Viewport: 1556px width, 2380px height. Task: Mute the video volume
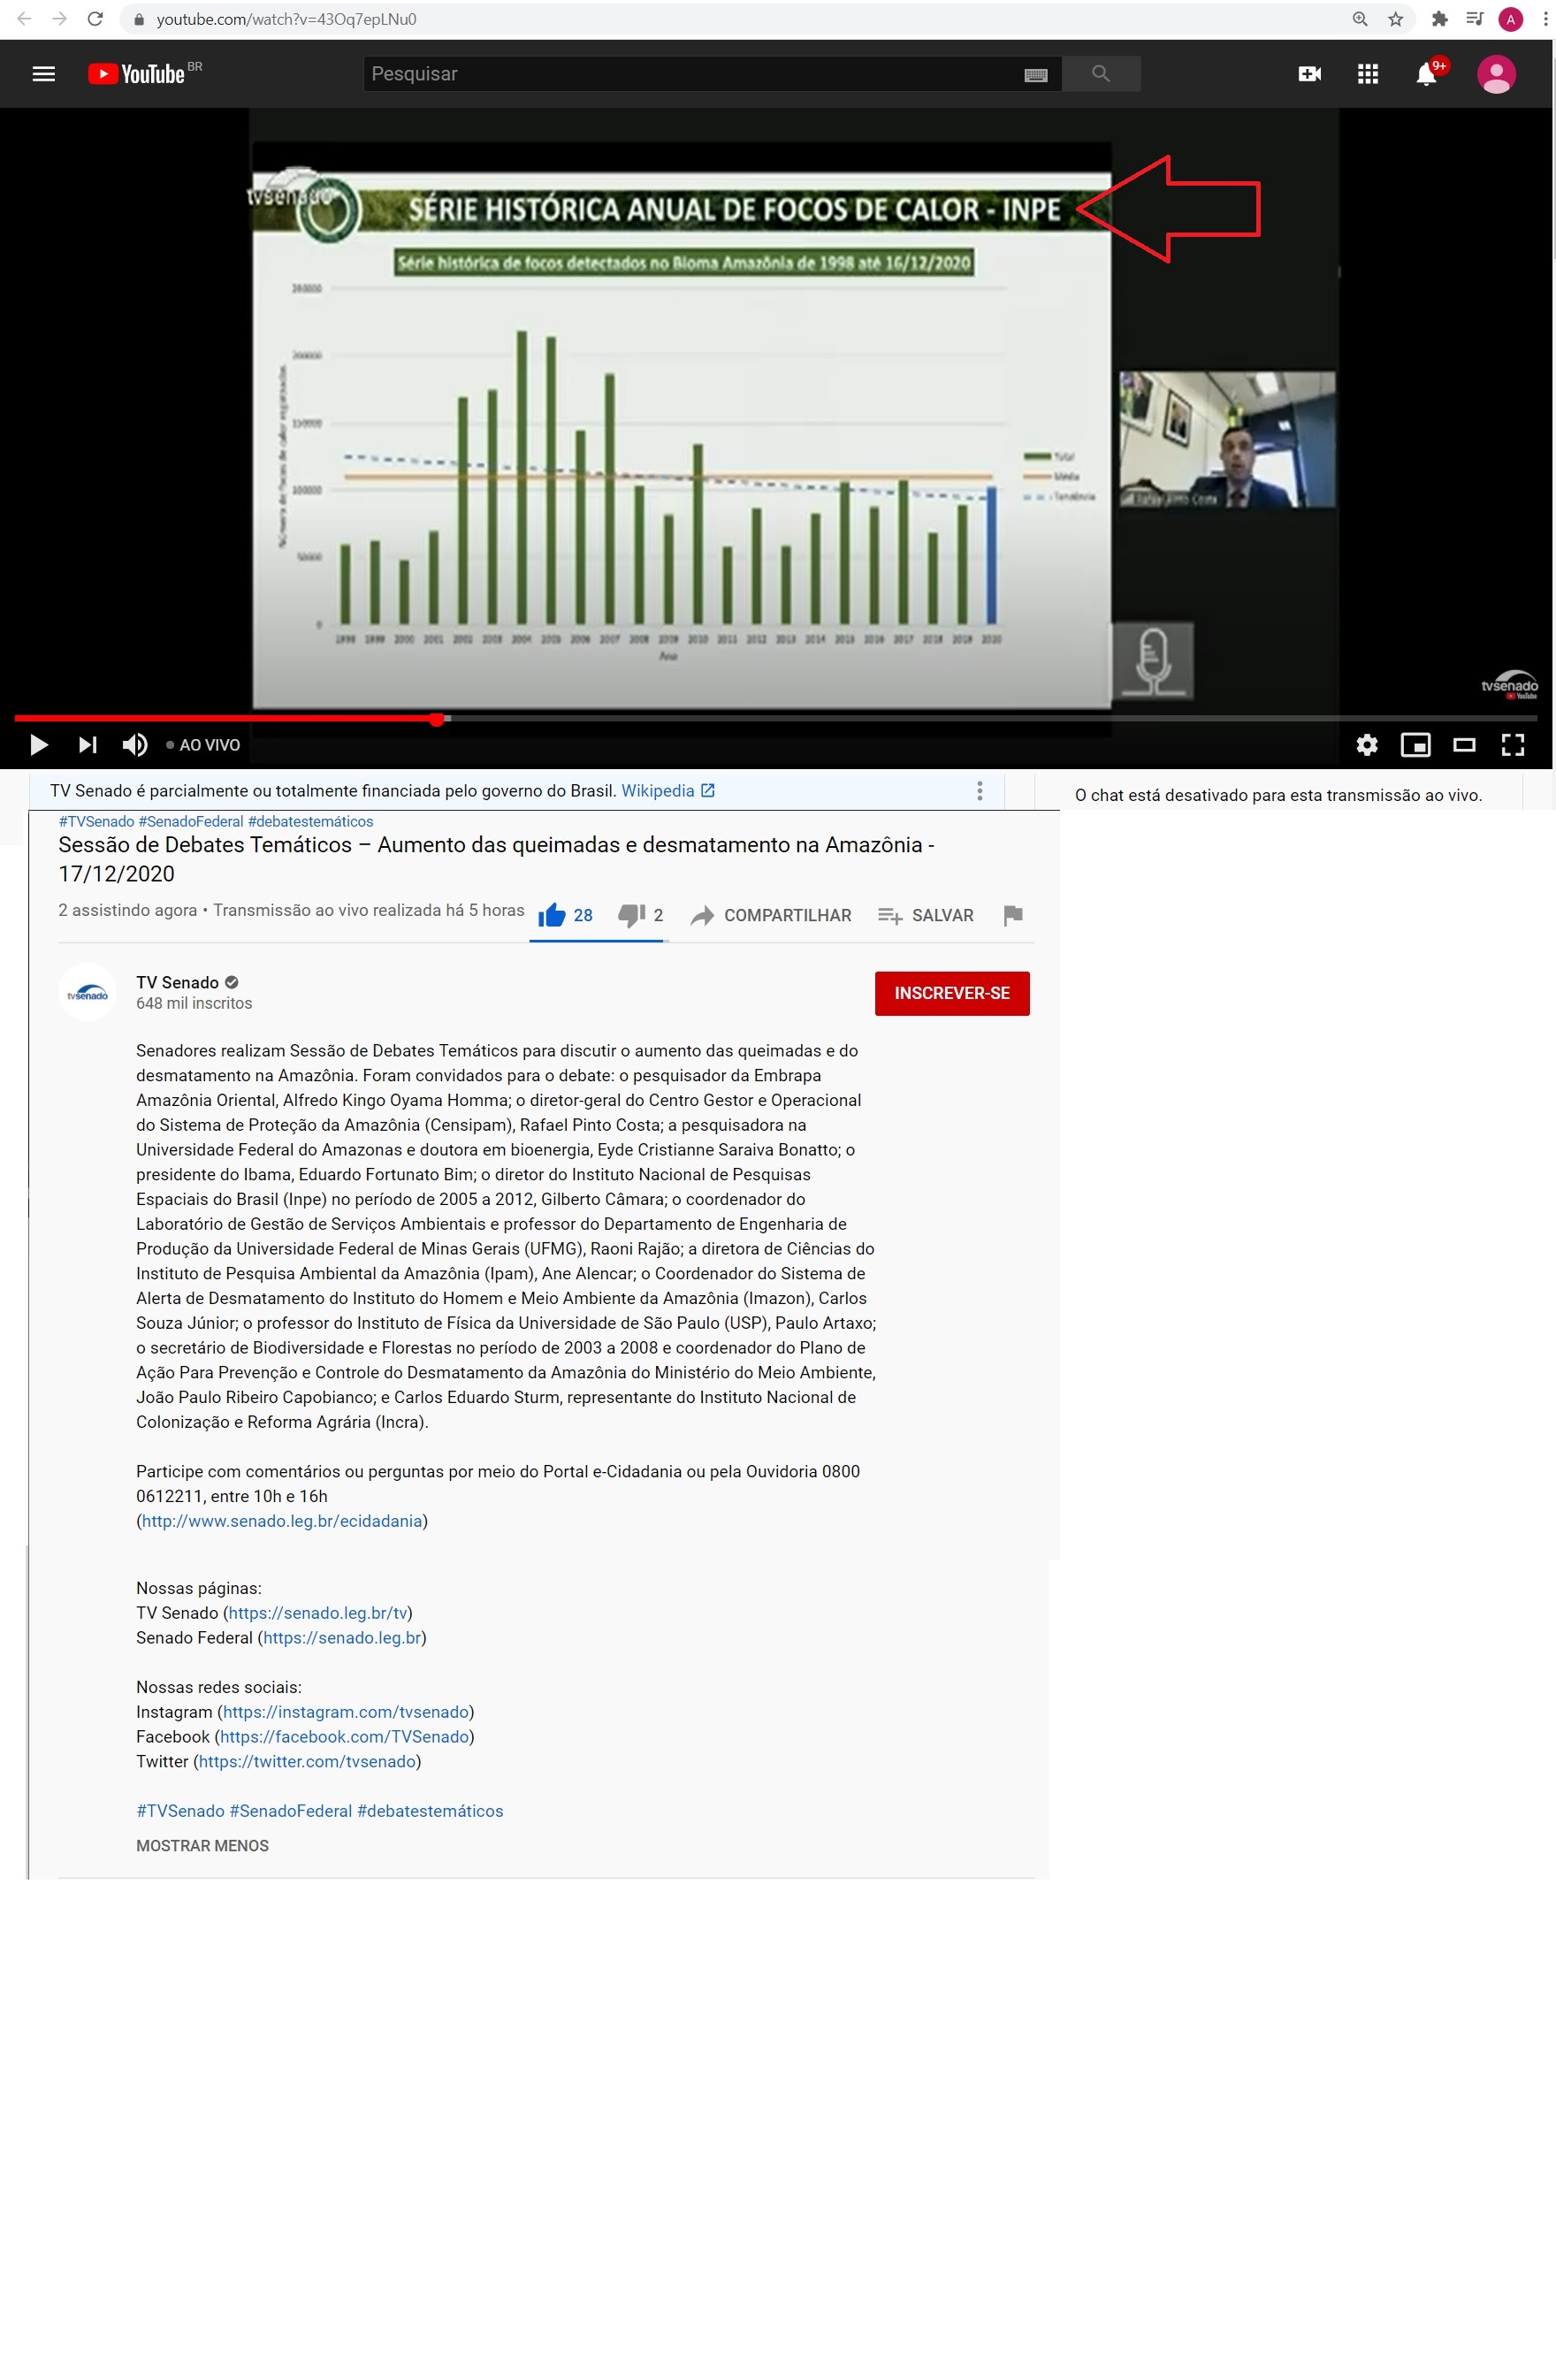[x=135, y=745]
